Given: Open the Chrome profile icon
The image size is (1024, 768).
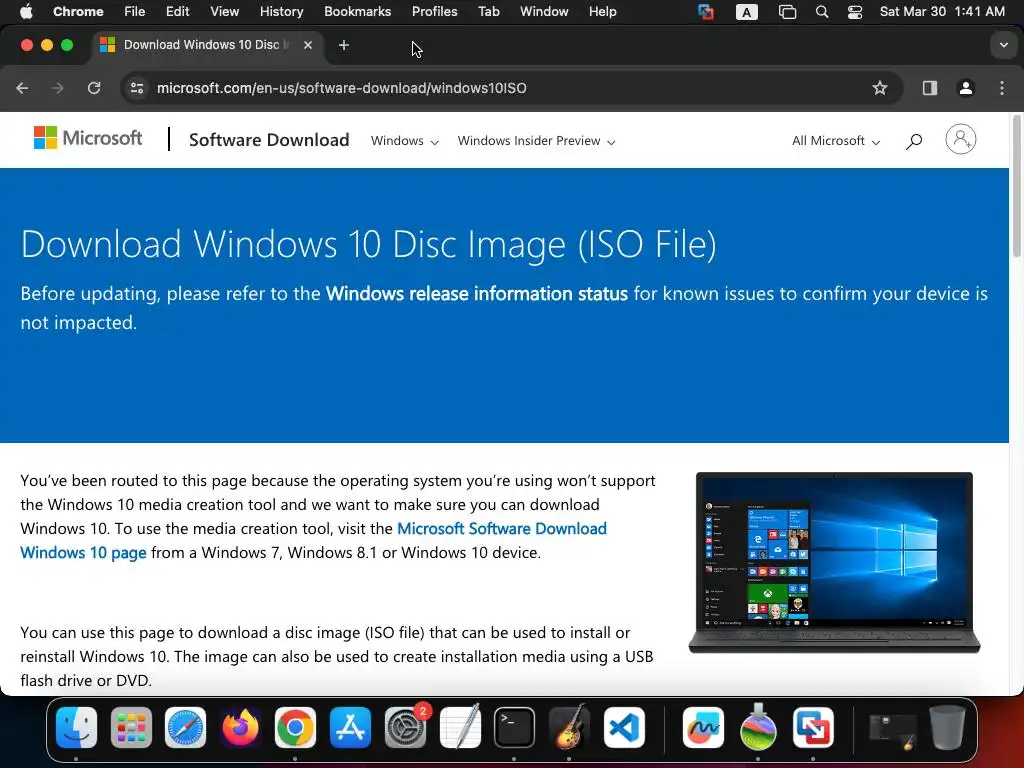Looking at the screenshot, I should [966, 88].
